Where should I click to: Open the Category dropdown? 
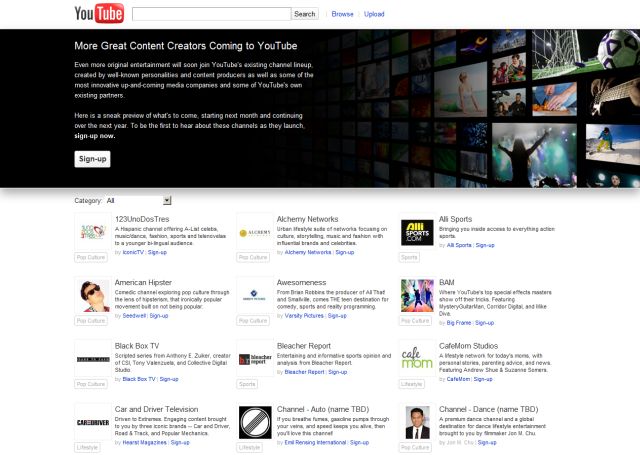point(138,200)
